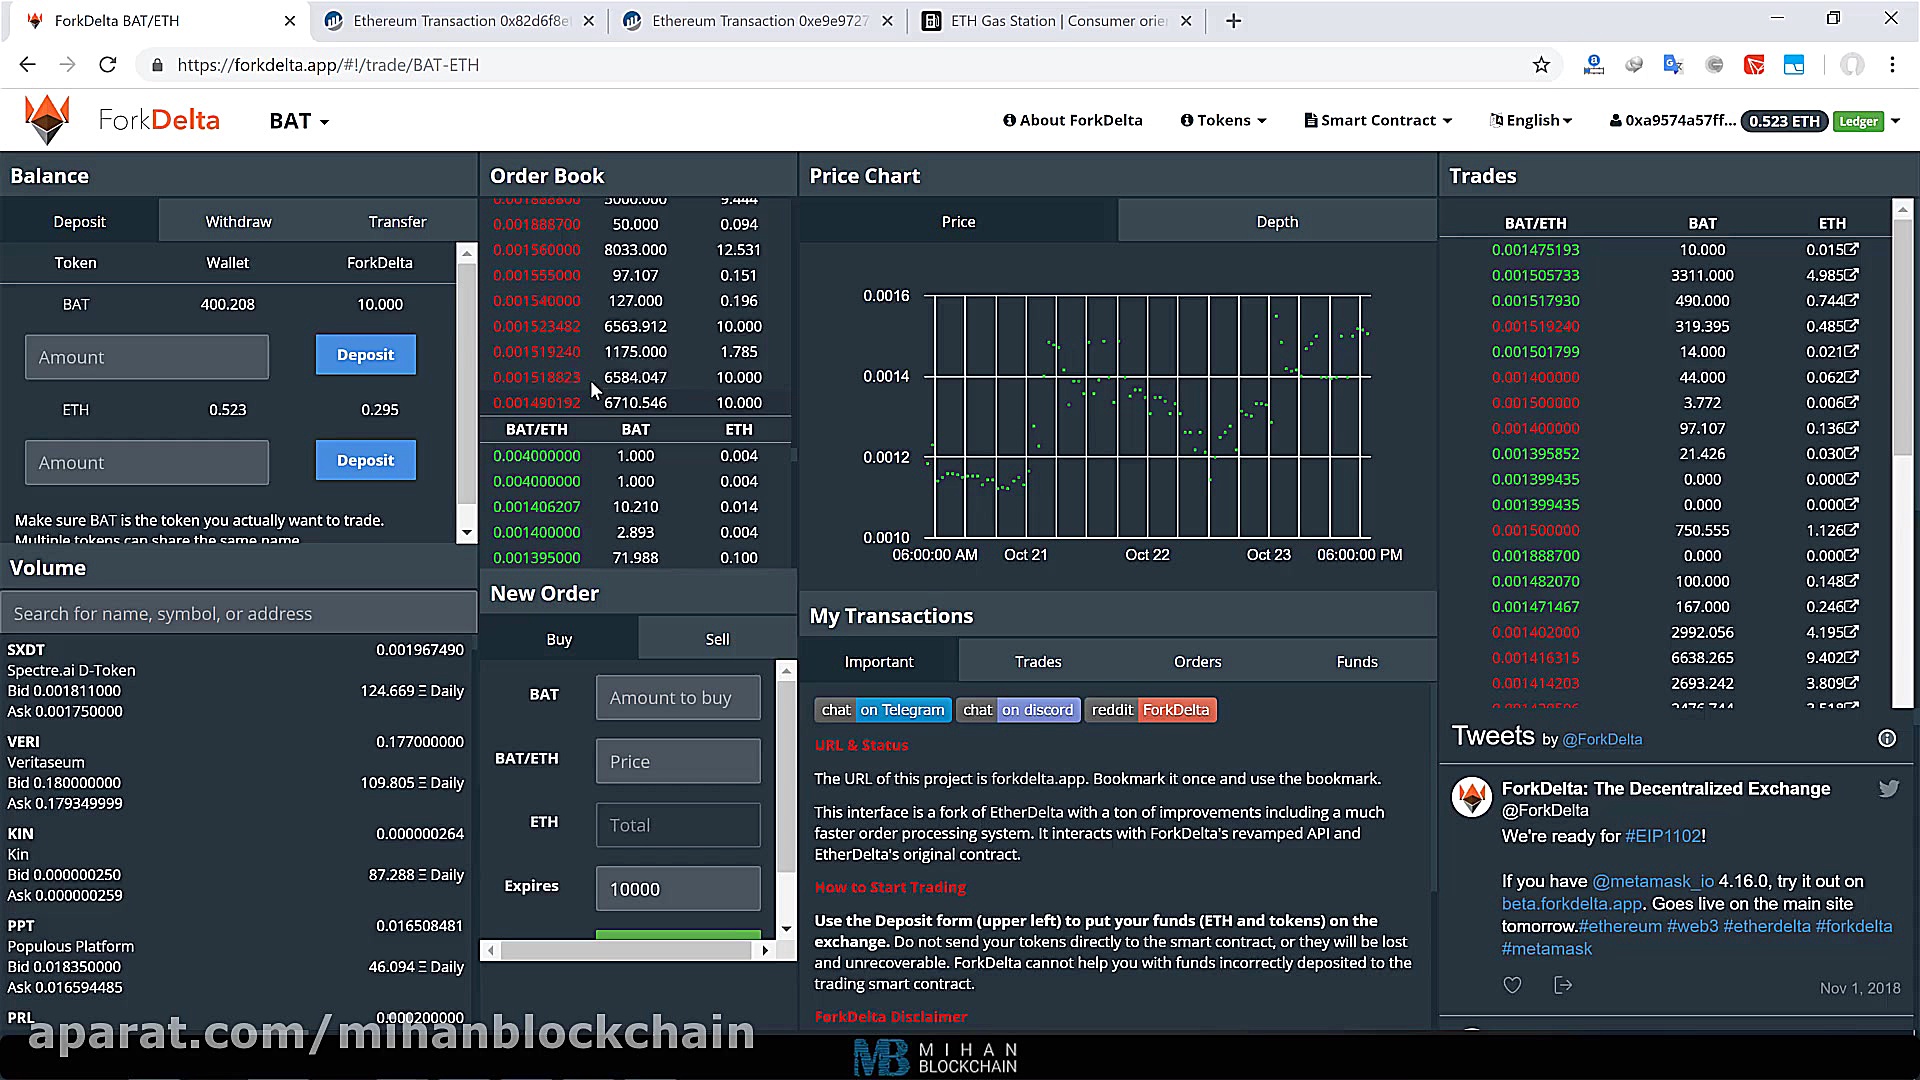Open external link icon for trade 0.001482070
Screen dimensions: 1920x1080
click(1852, 580)
